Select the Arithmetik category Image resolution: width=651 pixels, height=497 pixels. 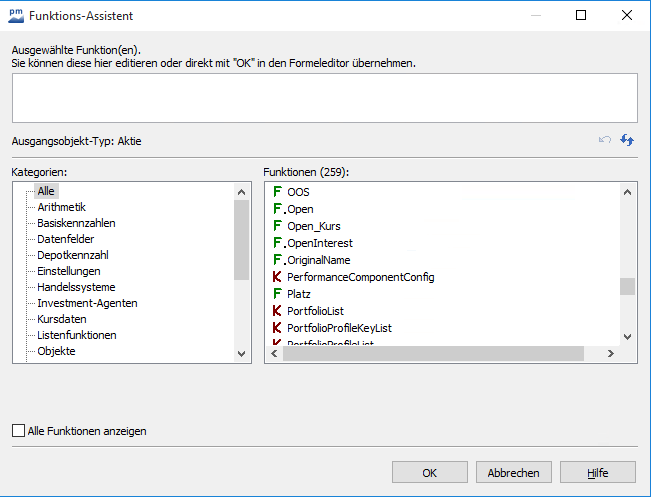[x=61, y=207]
